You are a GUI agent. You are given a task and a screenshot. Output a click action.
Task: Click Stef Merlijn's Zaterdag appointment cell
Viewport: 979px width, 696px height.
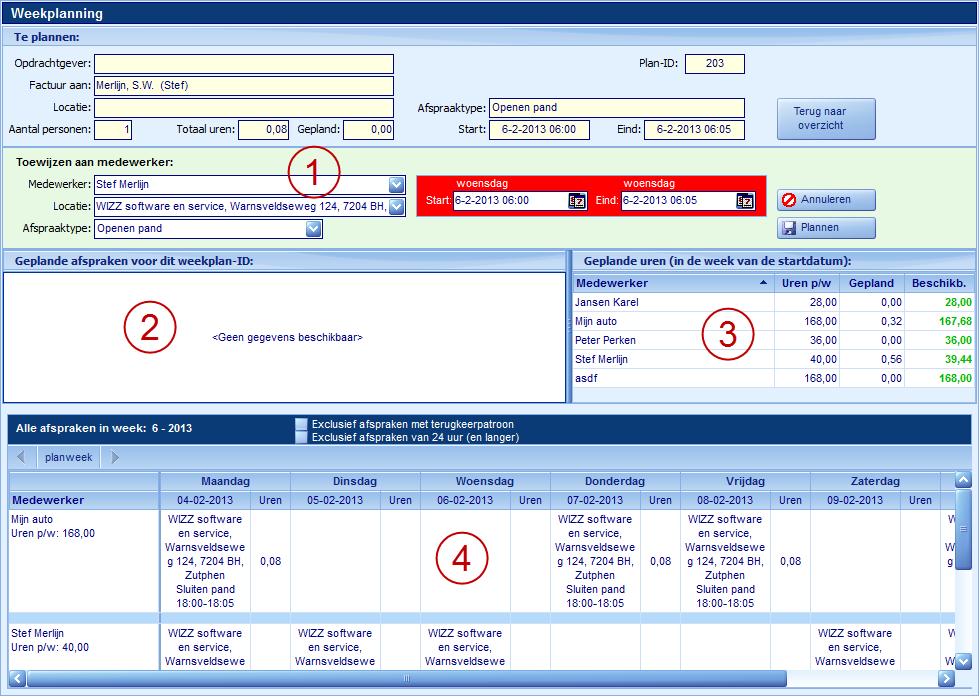tap(855, 647)
